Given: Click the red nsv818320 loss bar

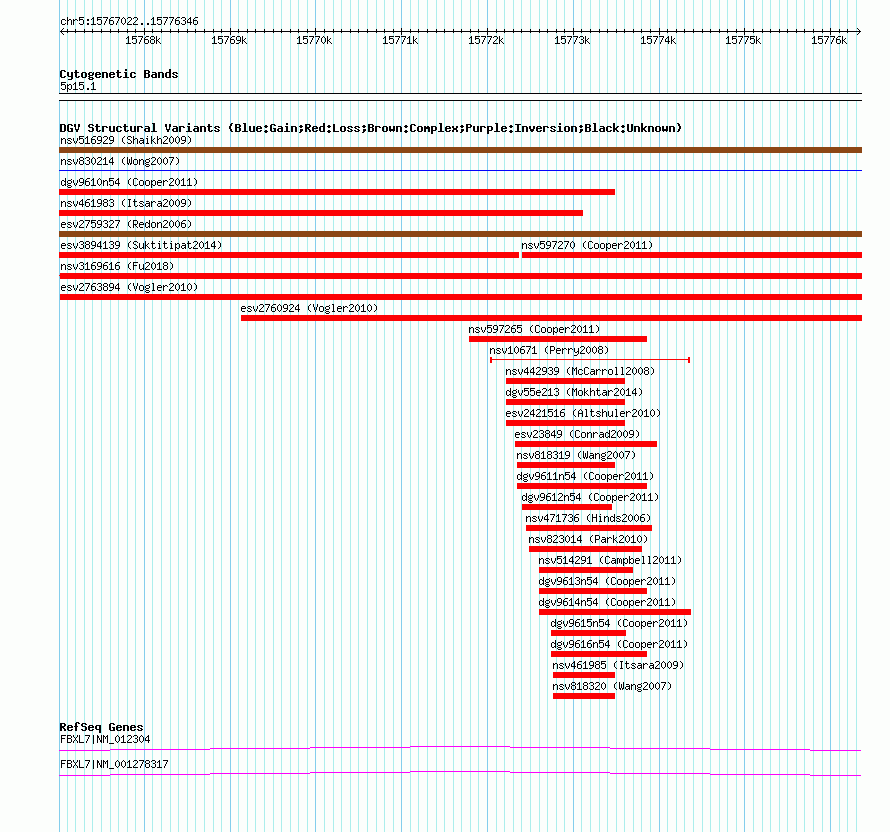Looking at the screenshot, I should 584,696.
